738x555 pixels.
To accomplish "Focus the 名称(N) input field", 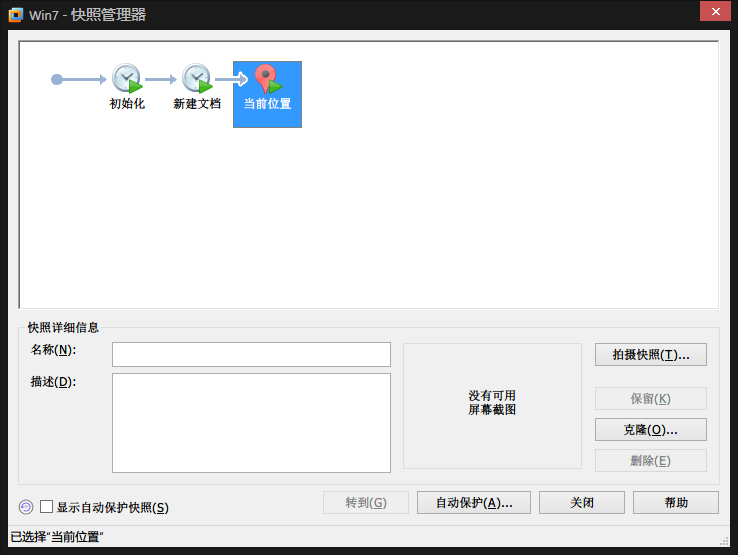I will pos(251,354).
